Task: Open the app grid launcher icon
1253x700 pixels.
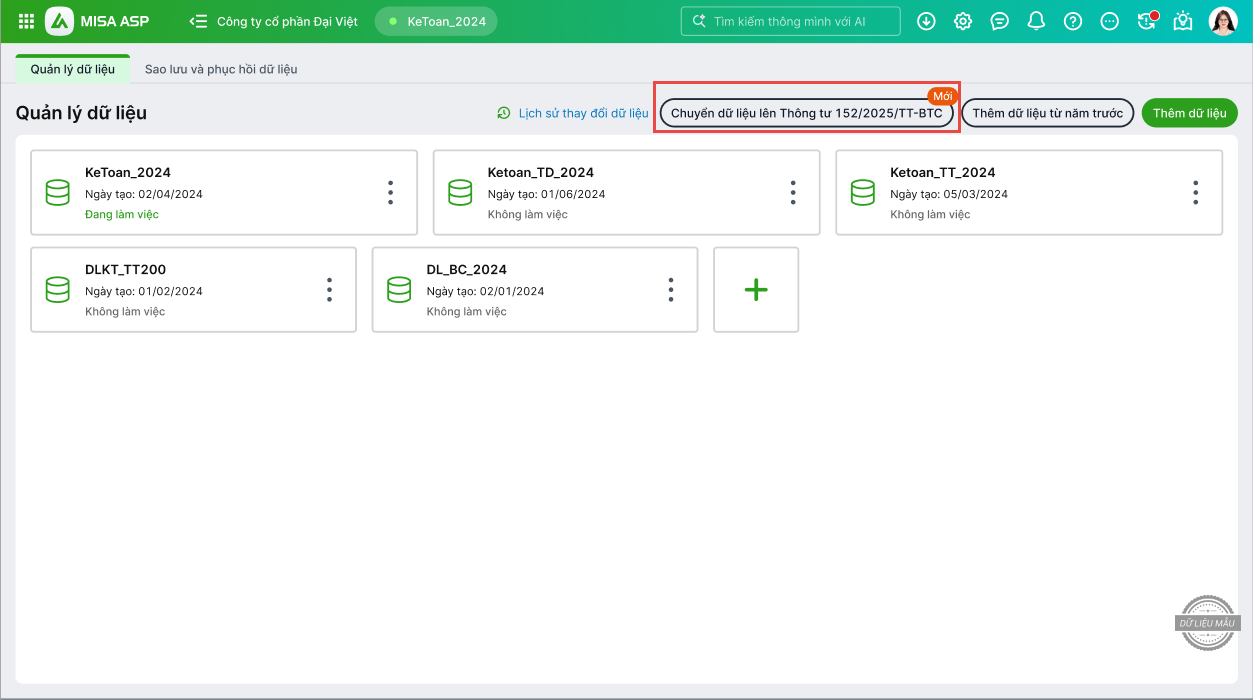Action: coord(26,21)
